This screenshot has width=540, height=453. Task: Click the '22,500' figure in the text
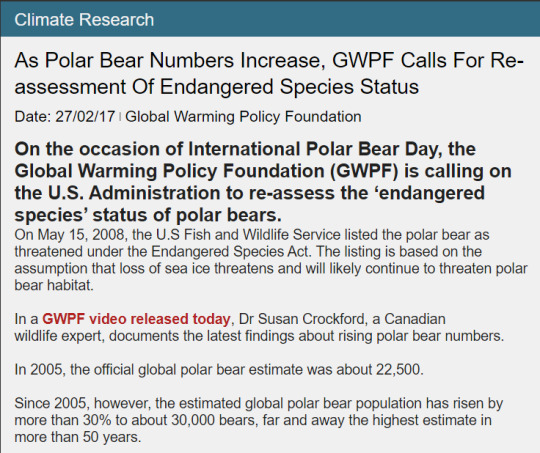tap(398, 370)
